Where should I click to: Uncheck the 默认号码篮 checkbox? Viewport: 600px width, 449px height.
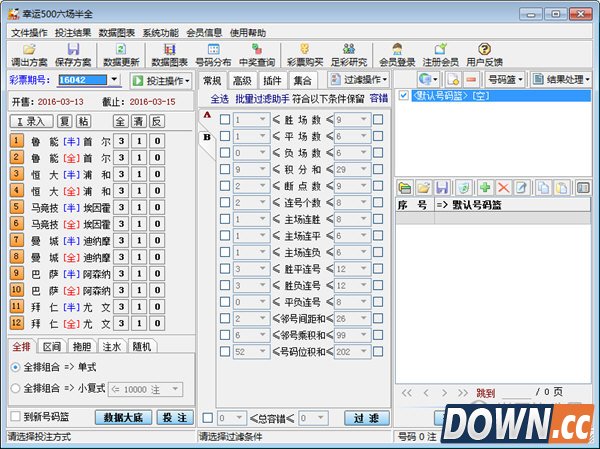click(403, 95)
